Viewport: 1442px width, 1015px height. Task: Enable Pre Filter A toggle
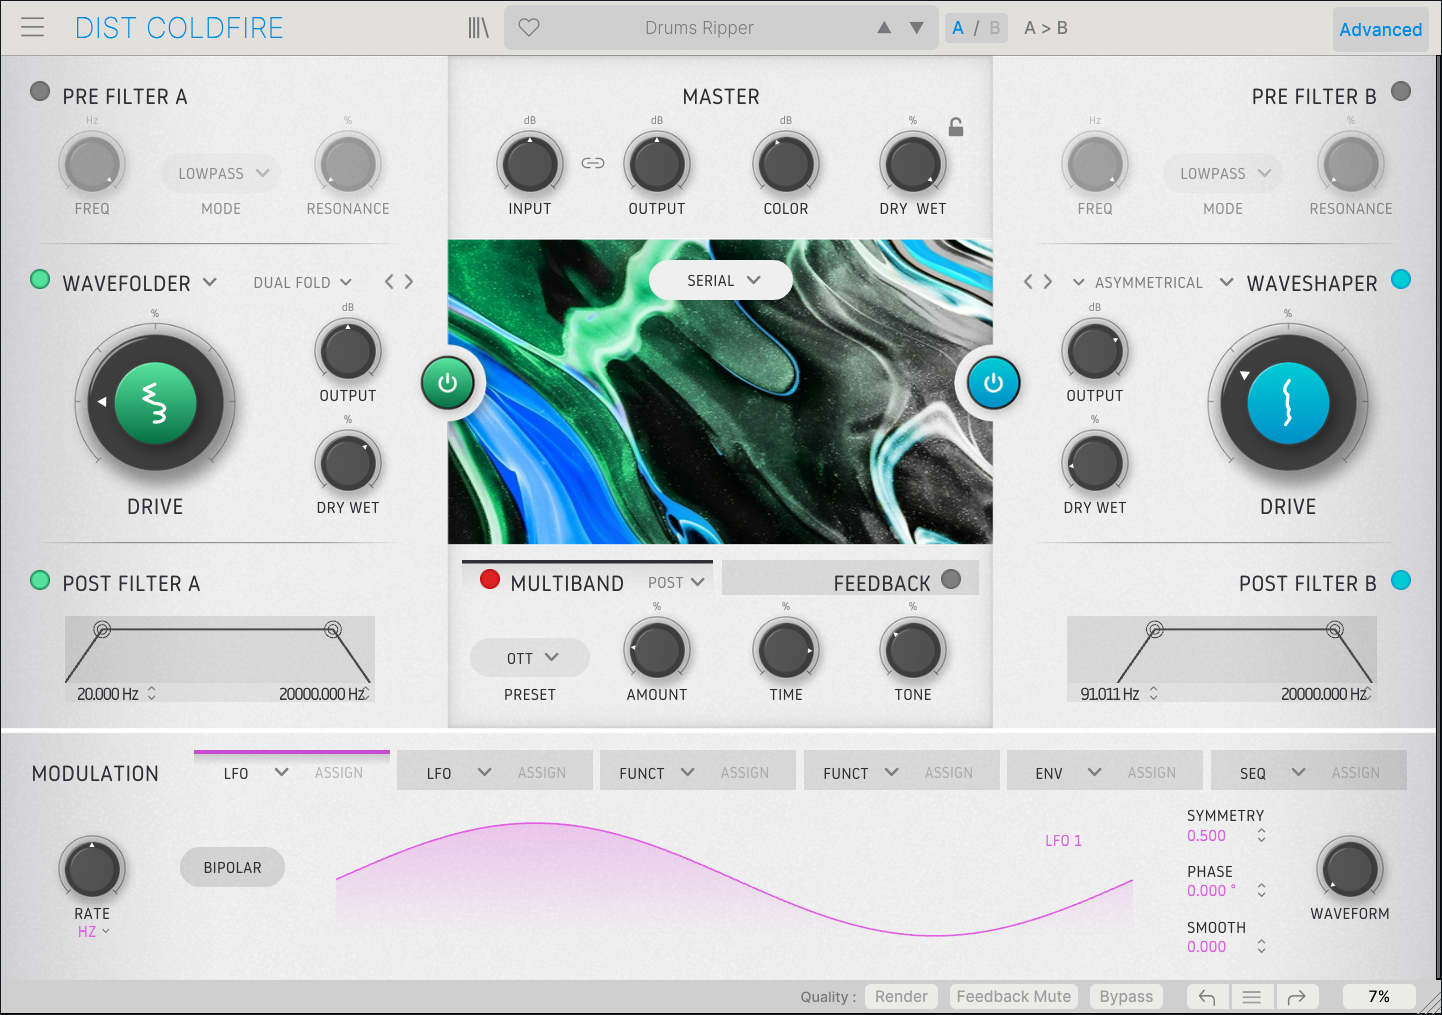40,92
